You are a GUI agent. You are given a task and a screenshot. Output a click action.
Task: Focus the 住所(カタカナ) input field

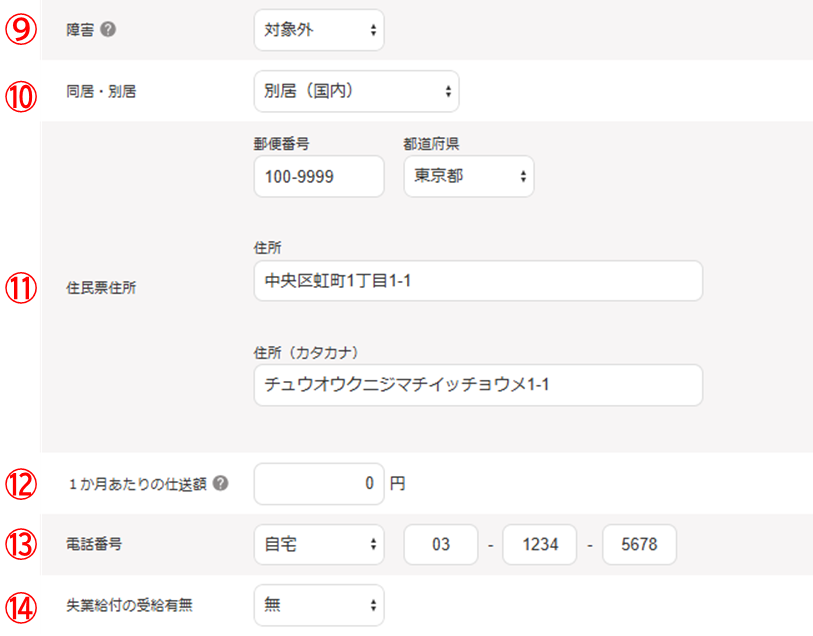[x=477, y=385]
